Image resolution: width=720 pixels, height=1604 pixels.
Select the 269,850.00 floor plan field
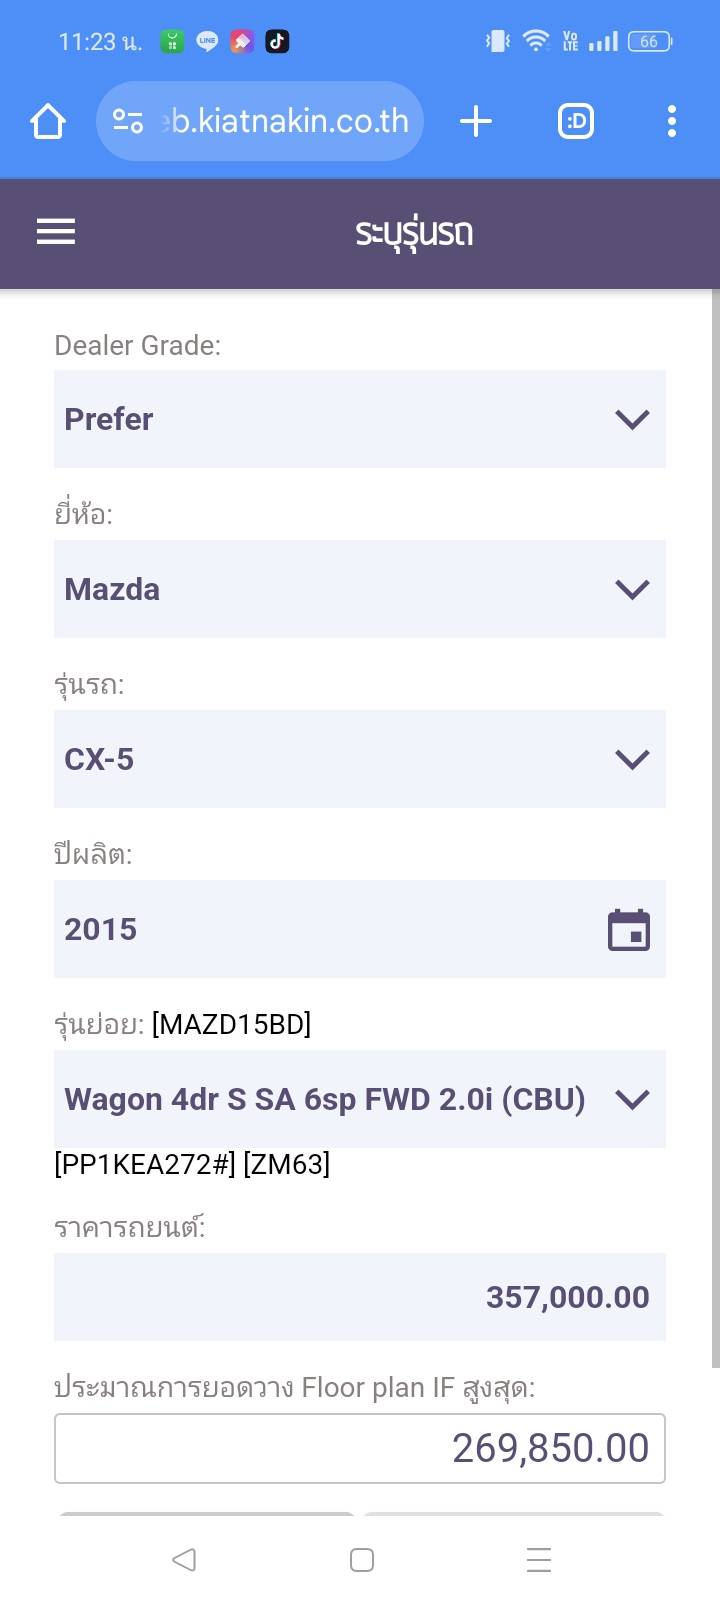pyautogui.click(x=360, y=1448)
